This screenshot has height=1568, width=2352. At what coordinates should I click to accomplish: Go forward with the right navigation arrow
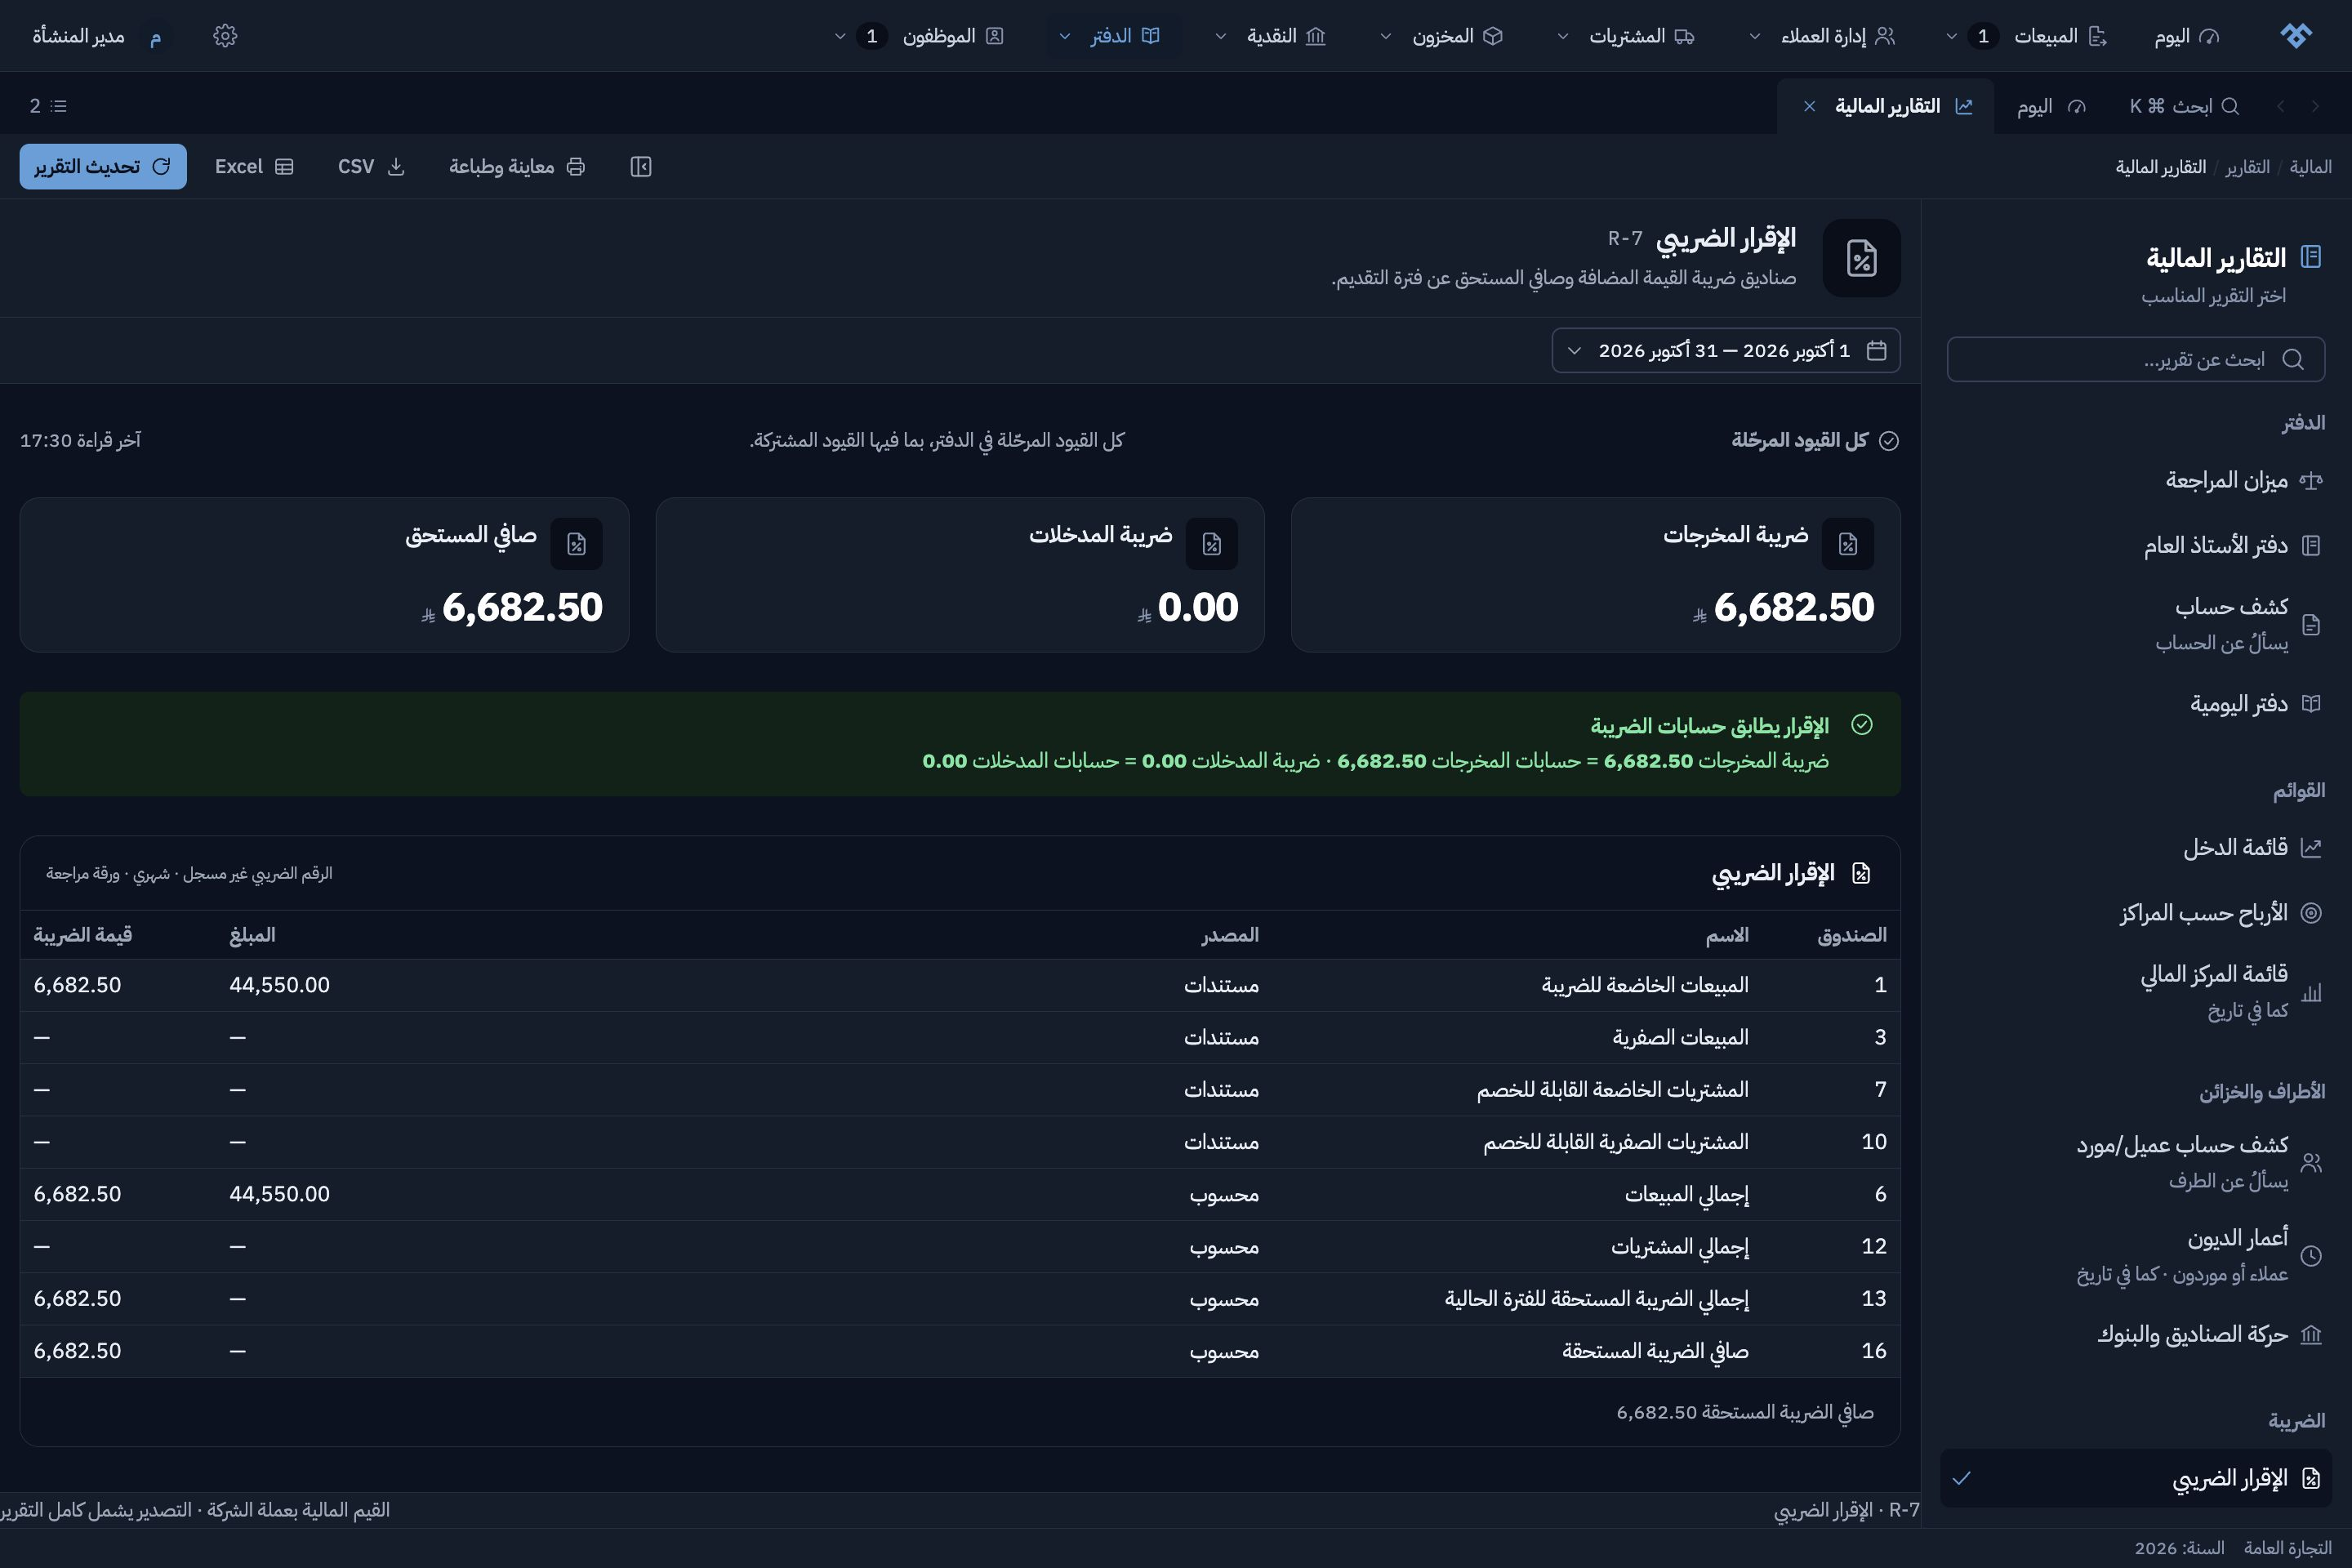(x=2315, y=106)
